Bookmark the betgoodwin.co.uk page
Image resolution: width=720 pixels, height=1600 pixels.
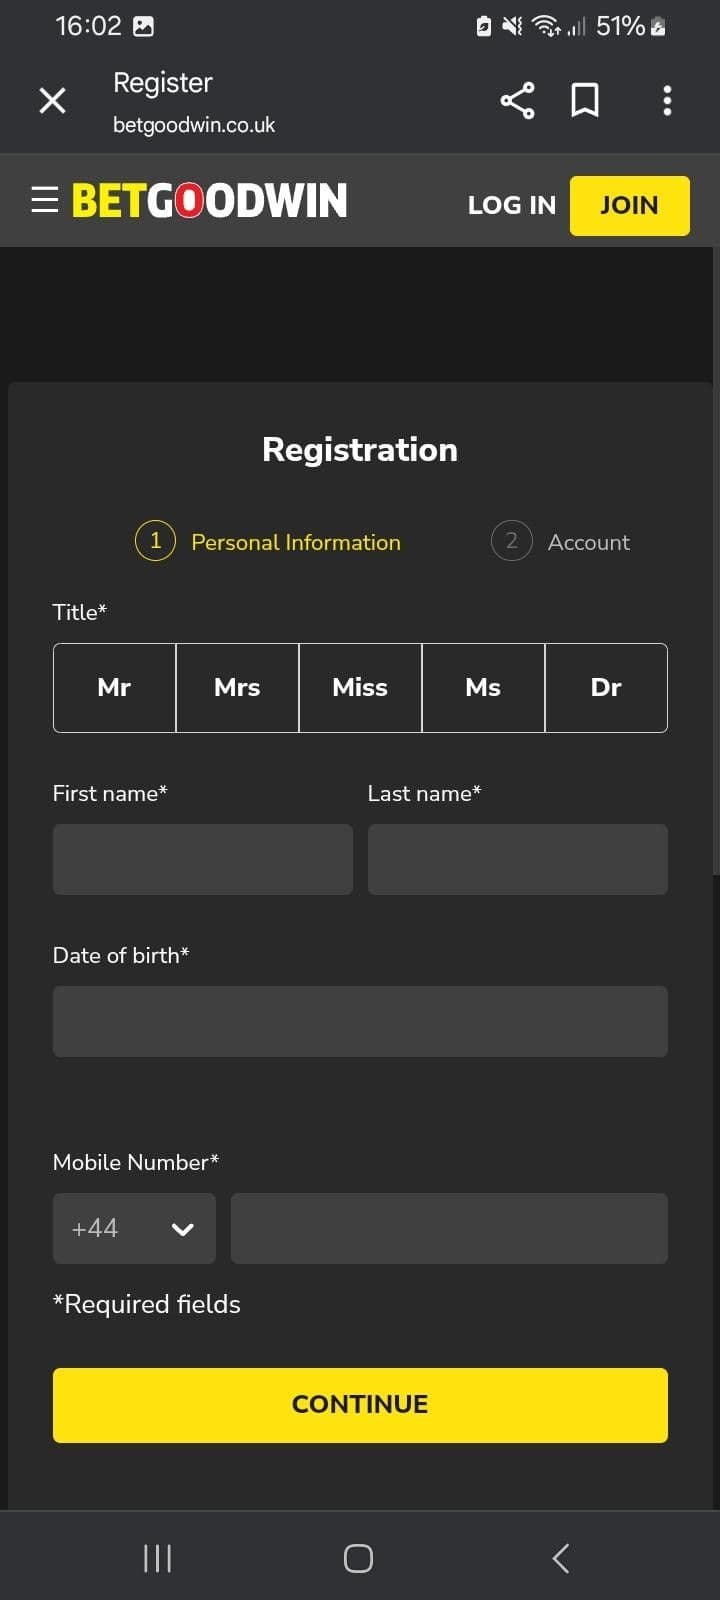click(x=586, y=100)
